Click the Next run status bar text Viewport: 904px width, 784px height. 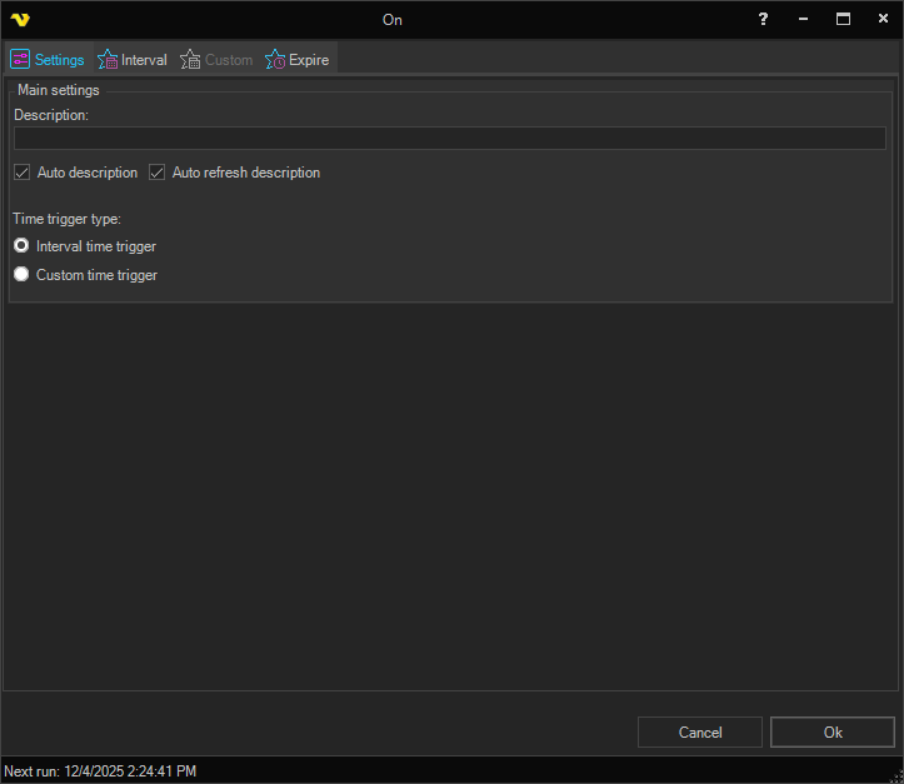pos(100,771)
